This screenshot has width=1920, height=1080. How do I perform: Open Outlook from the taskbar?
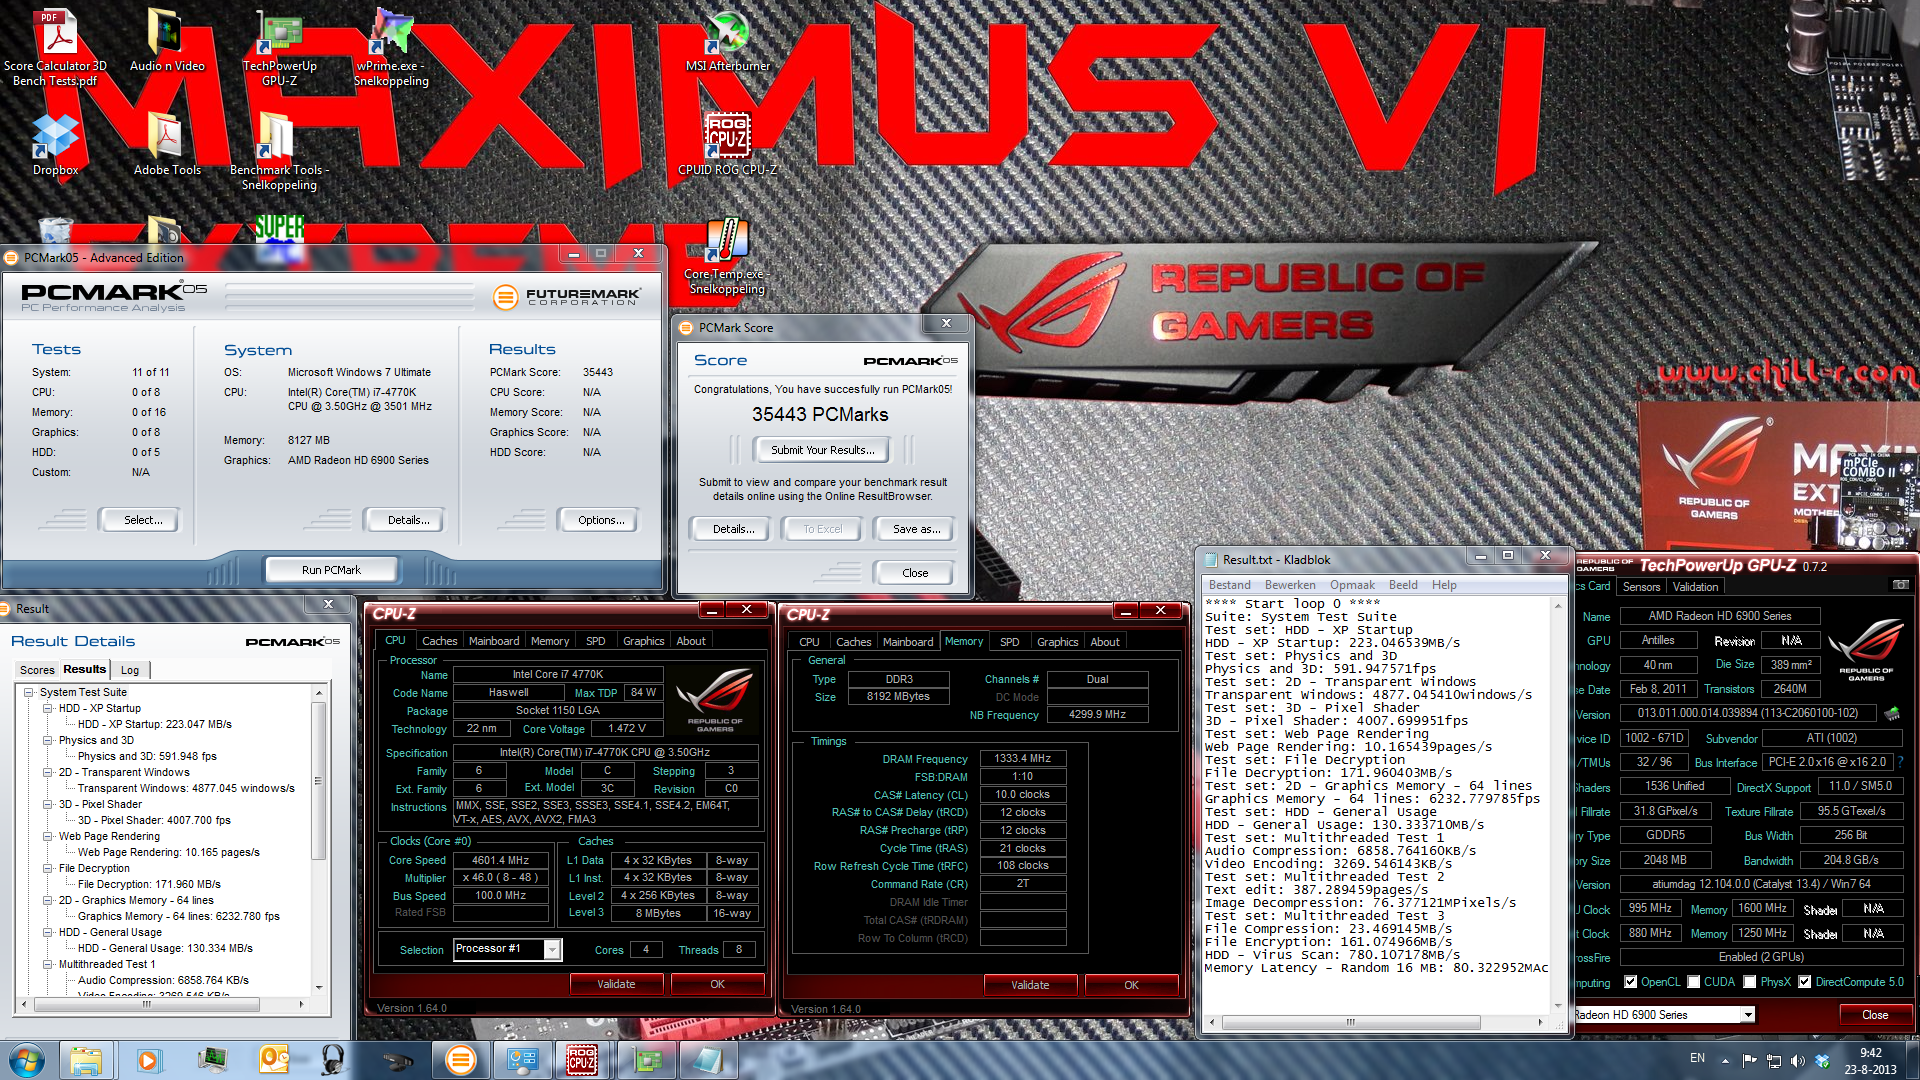(273, 1060)
